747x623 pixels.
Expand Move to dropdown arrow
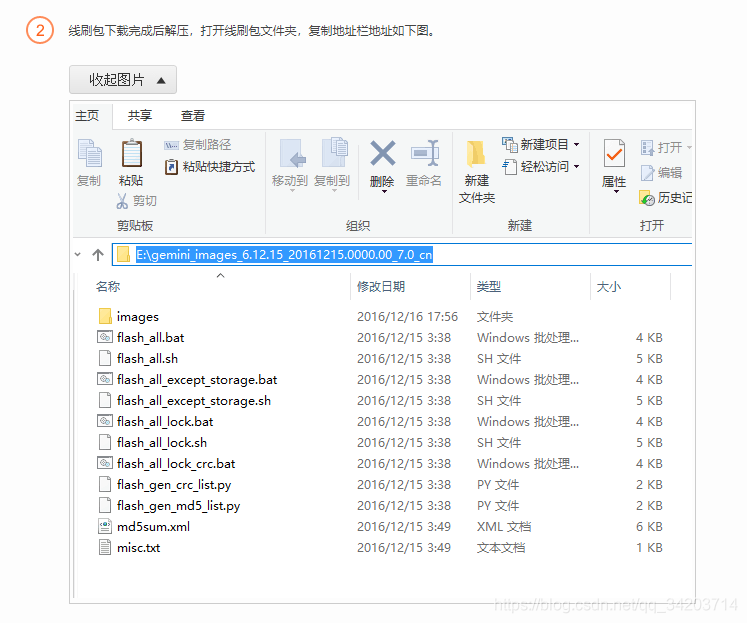[292, 191]
